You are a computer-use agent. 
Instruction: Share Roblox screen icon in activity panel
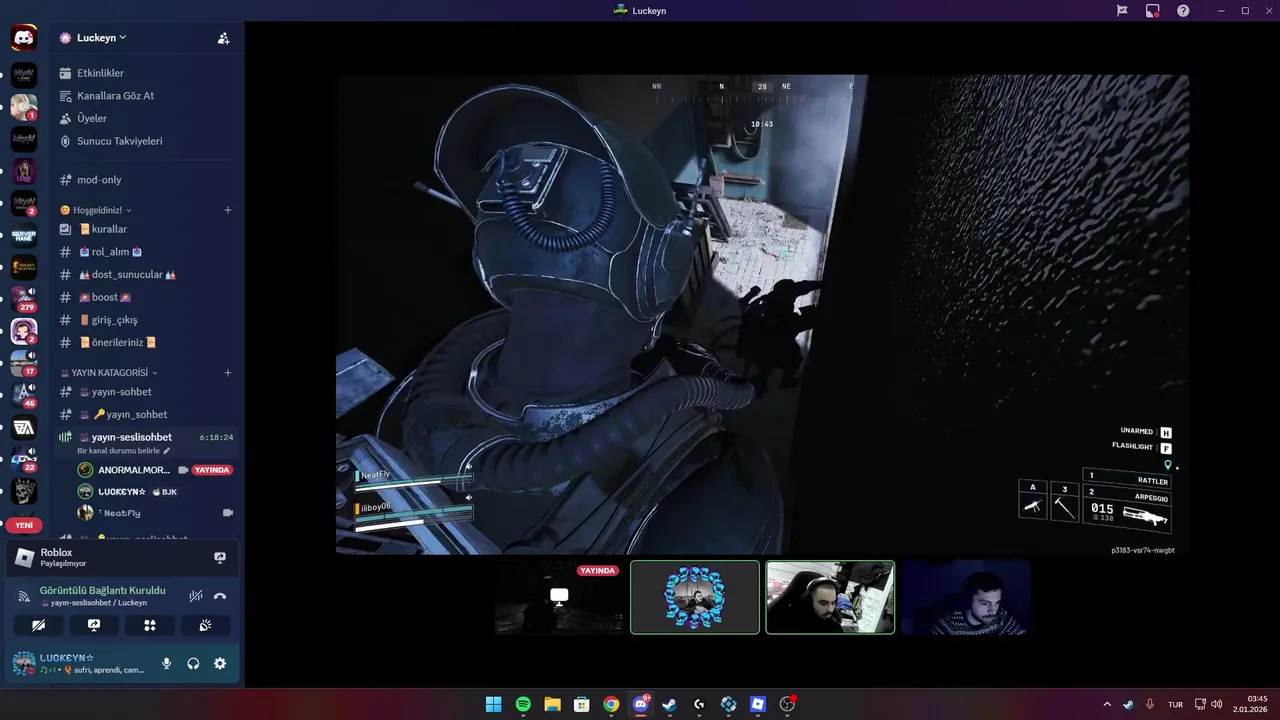pyautogui.click(x=220, y=558)
